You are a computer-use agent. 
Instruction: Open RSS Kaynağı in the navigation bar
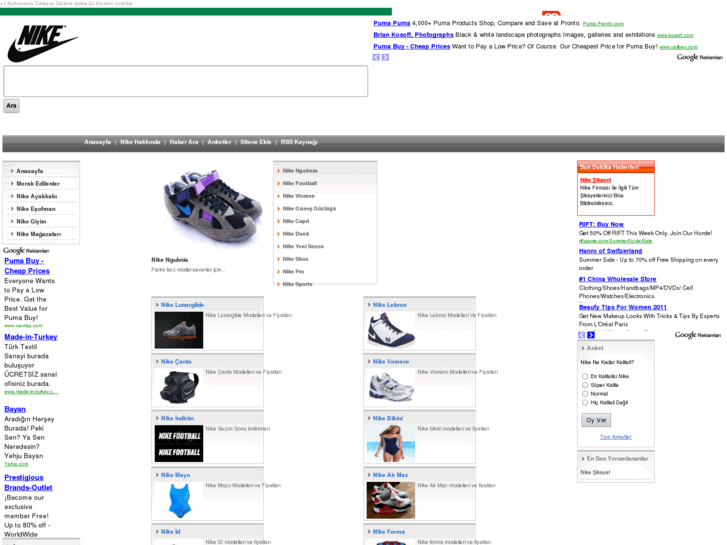coord(299,142)
